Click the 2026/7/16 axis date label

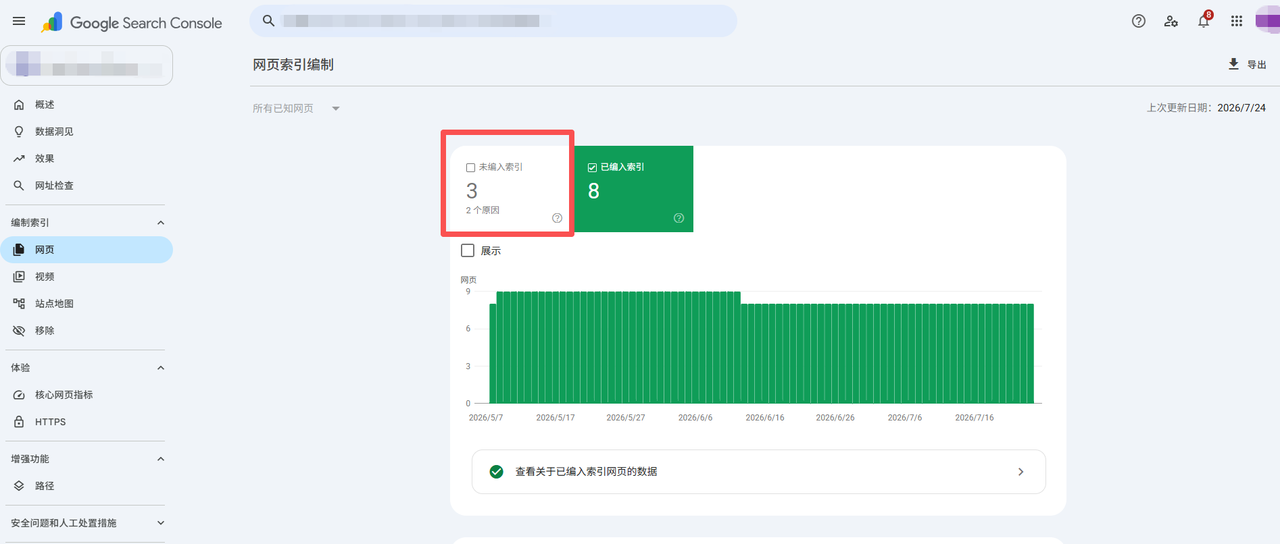pyautogui.click(x=974, y=418)
